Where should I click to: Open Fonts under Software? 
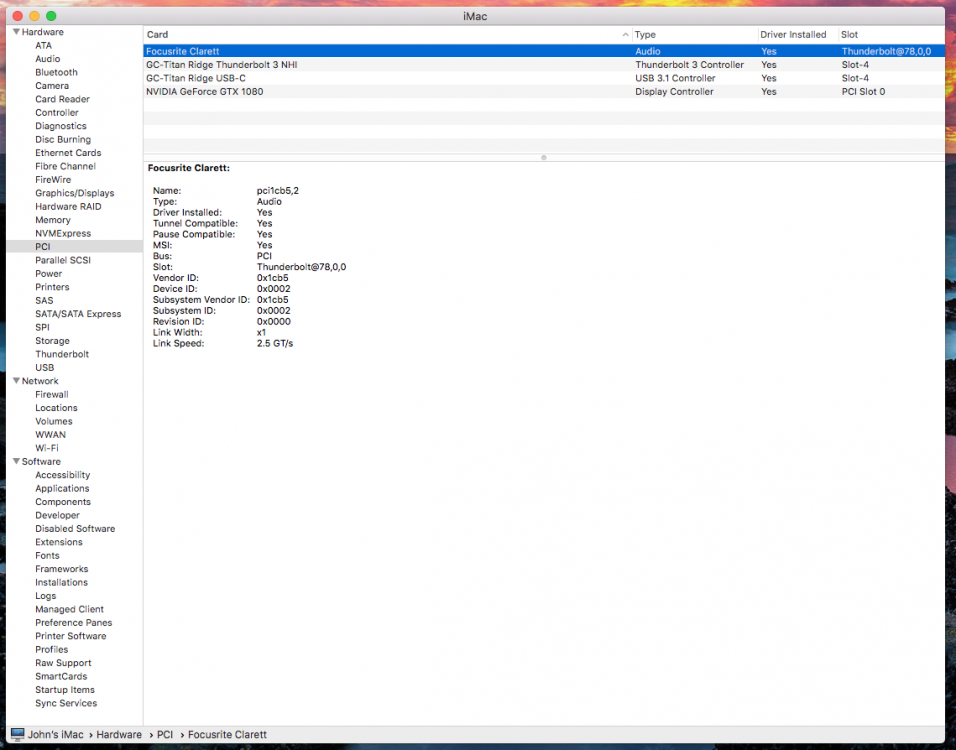click(48, 555)
